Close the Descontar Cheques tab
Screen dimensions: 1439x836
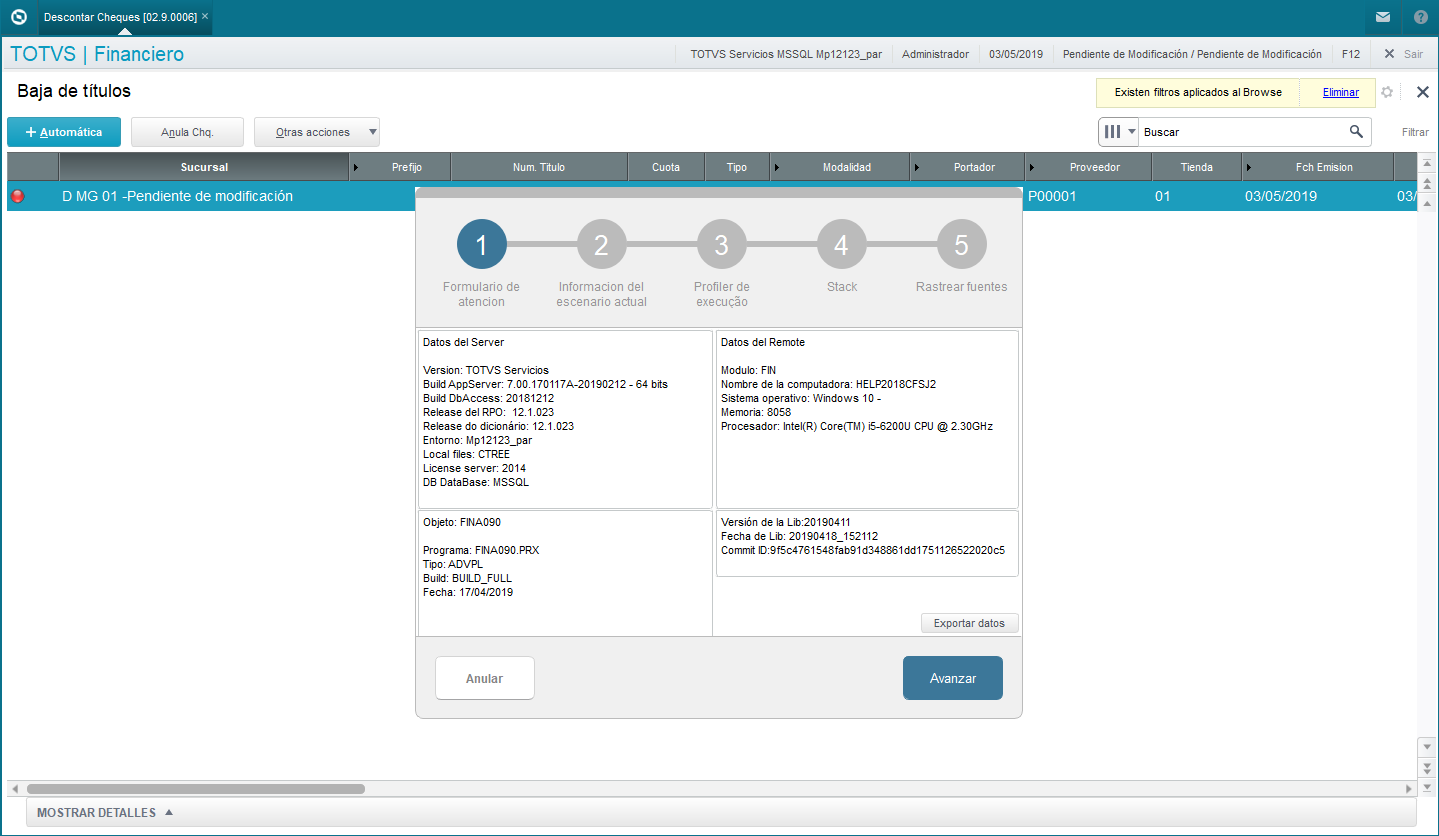(205, 17)
